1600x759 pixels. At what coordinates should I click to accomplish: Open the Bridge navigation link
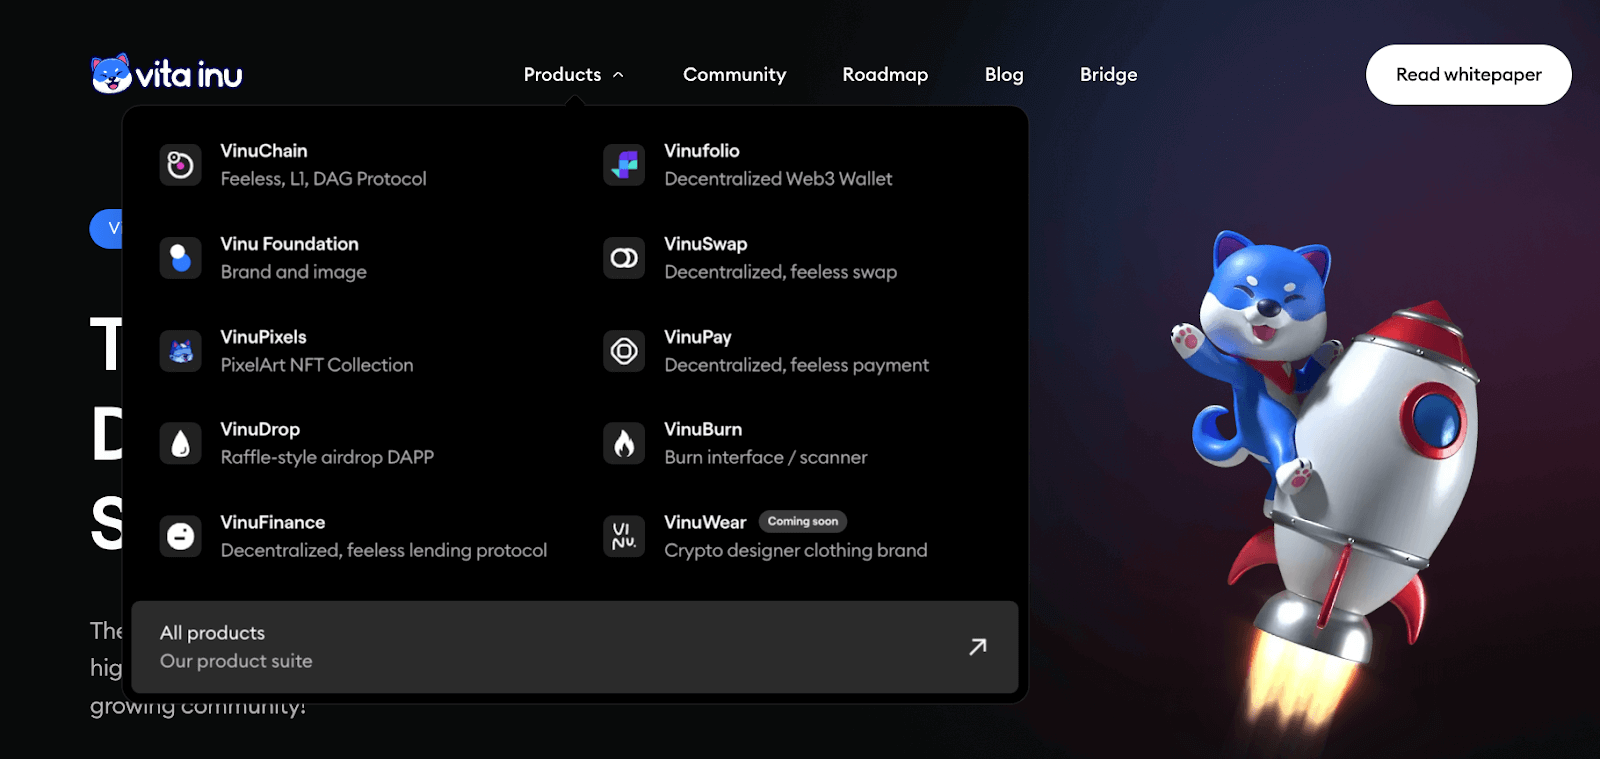pos(1108,75)
